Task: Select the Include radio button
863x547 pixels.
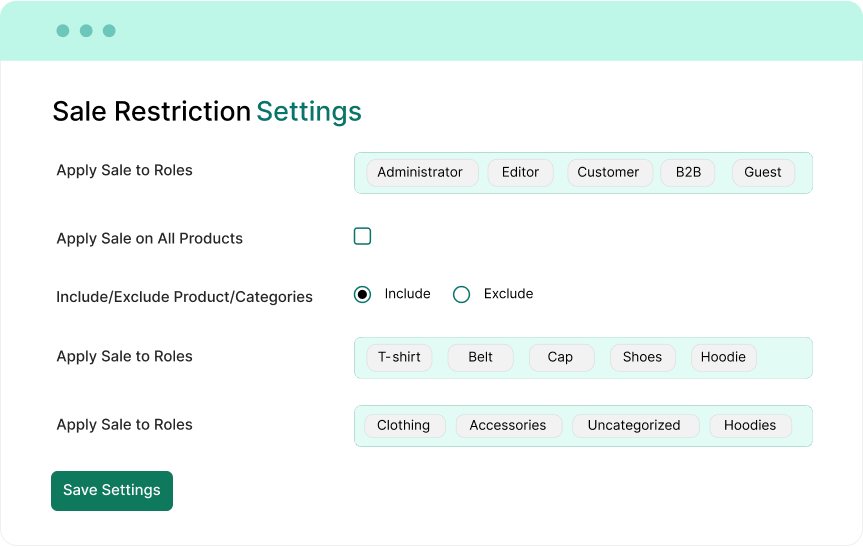Action: click(x=363, y=294)
